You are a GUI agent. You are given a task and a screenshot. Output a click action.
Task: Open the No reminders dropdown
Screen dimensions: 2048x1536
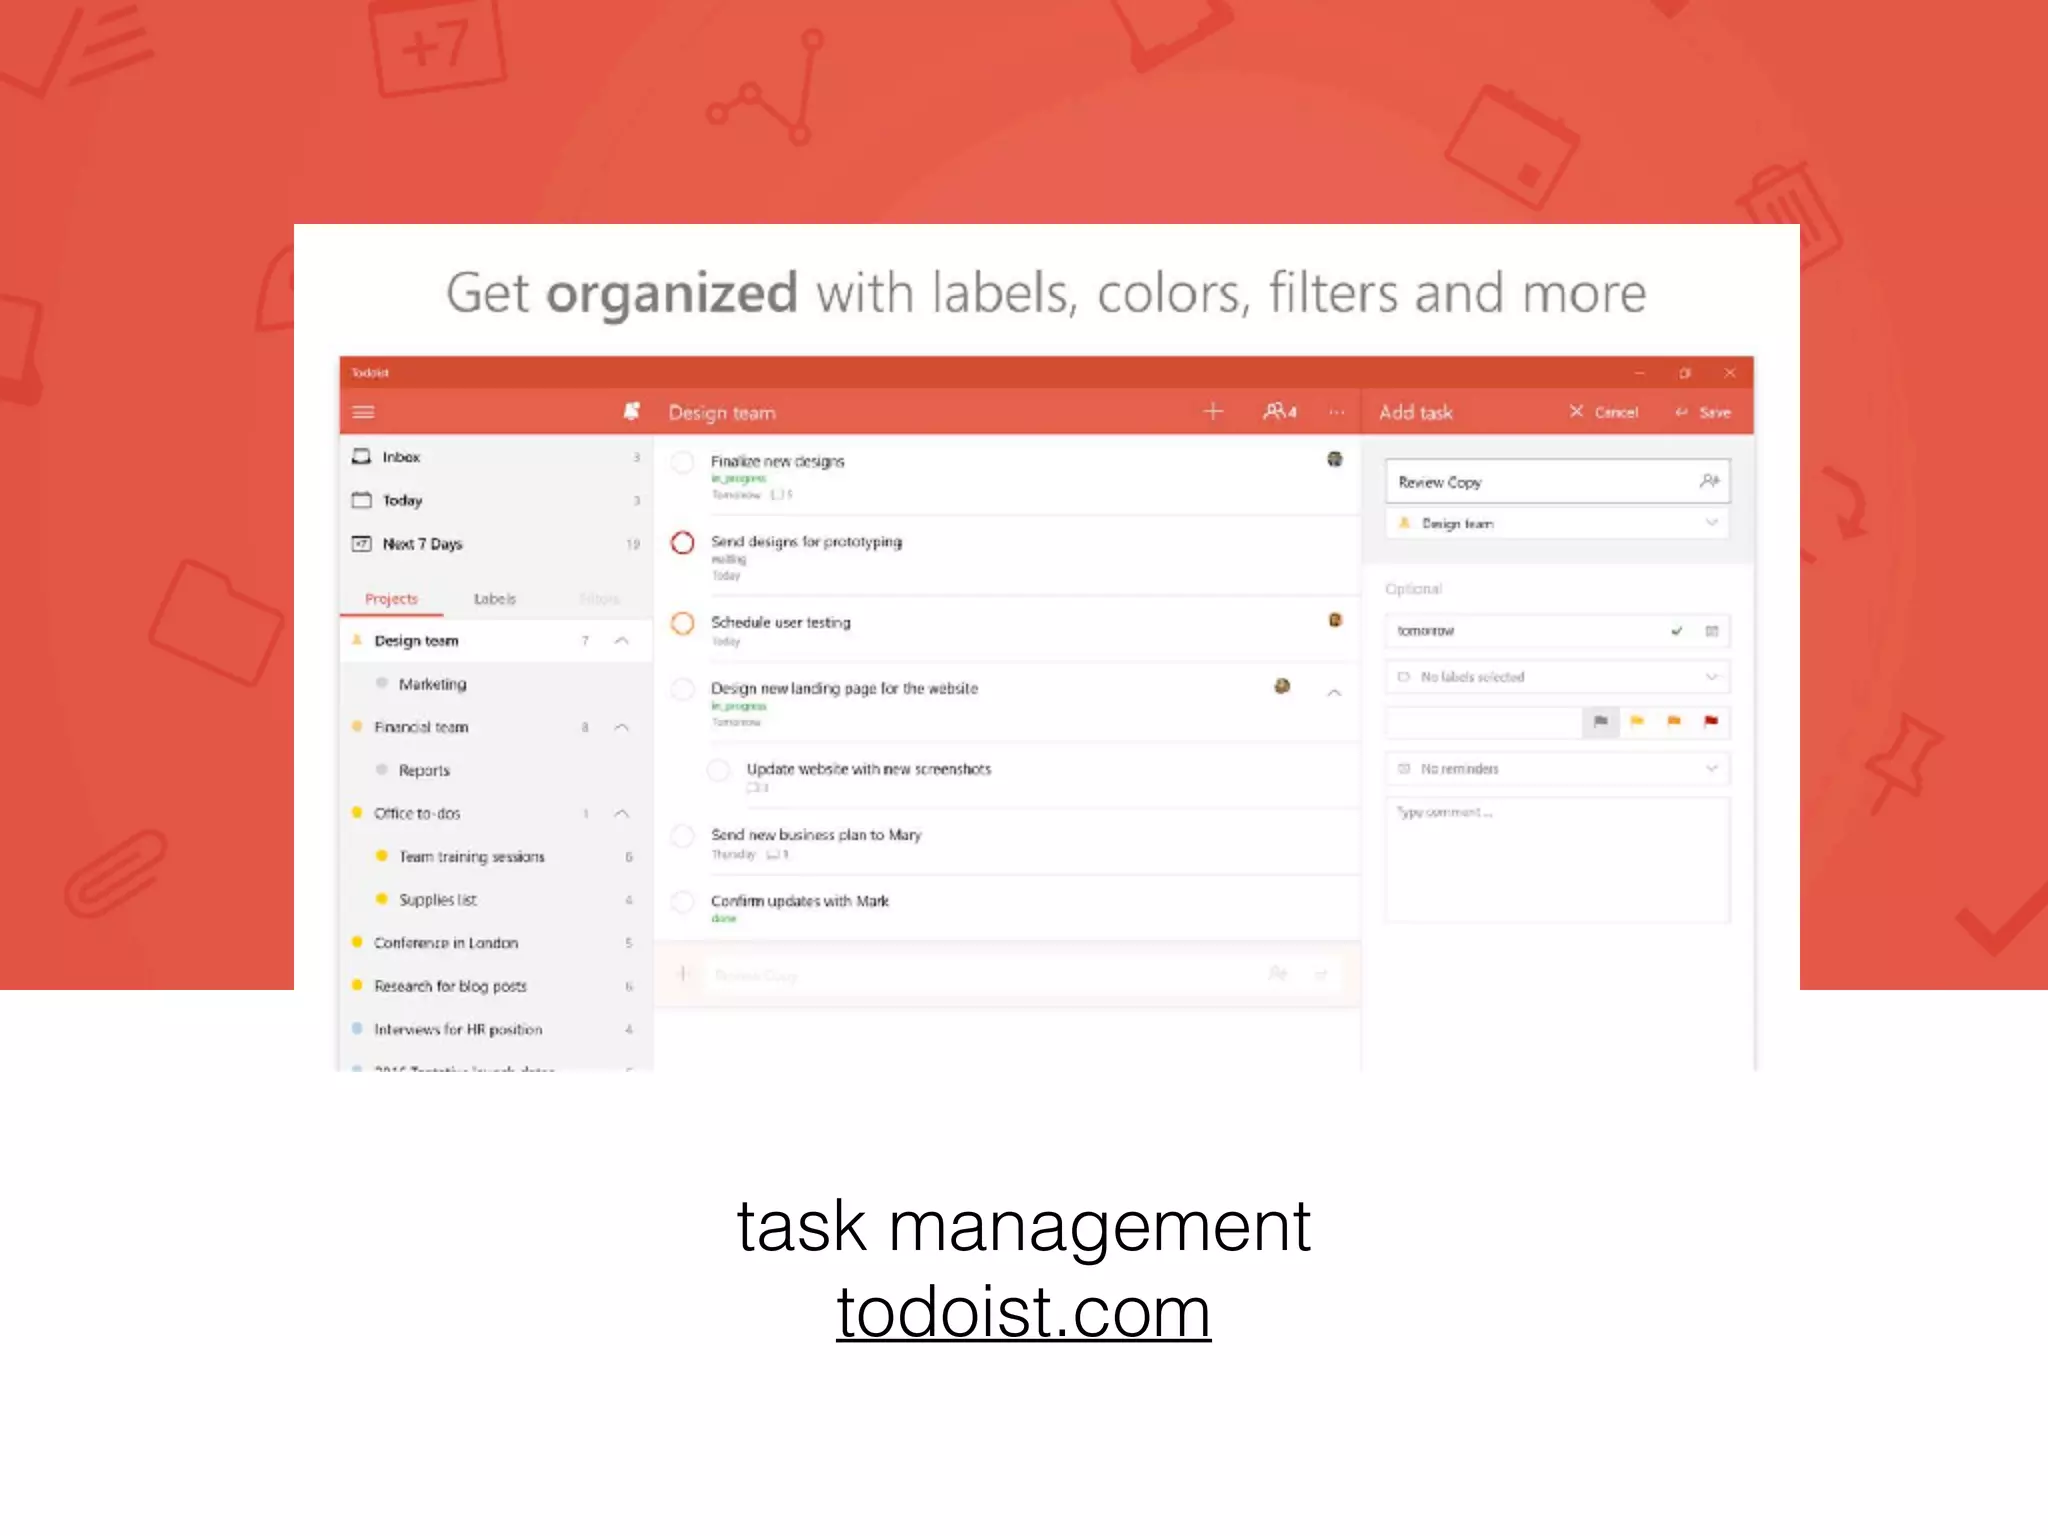[1557, 769]
